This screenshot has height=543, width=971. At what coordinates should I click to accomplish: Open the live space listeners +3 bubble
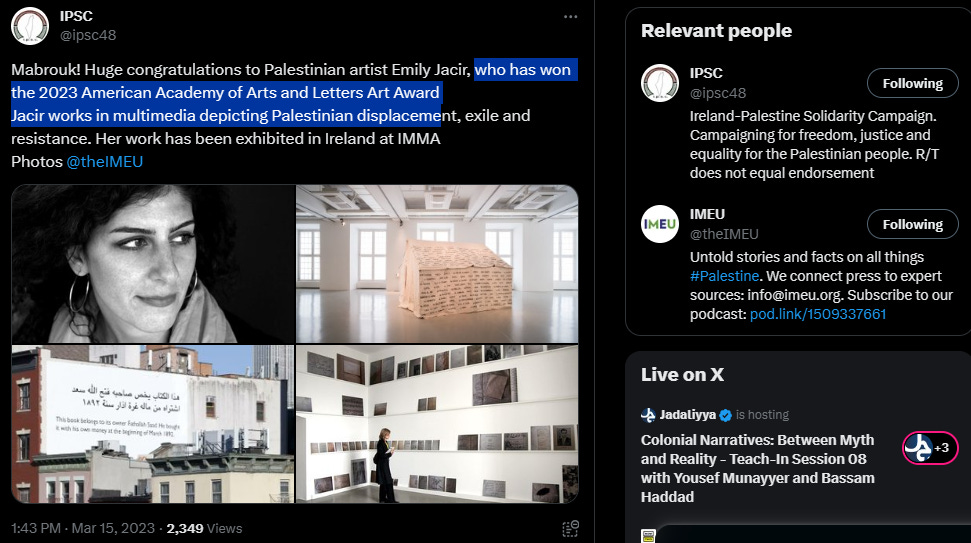[x=930, y=448]
